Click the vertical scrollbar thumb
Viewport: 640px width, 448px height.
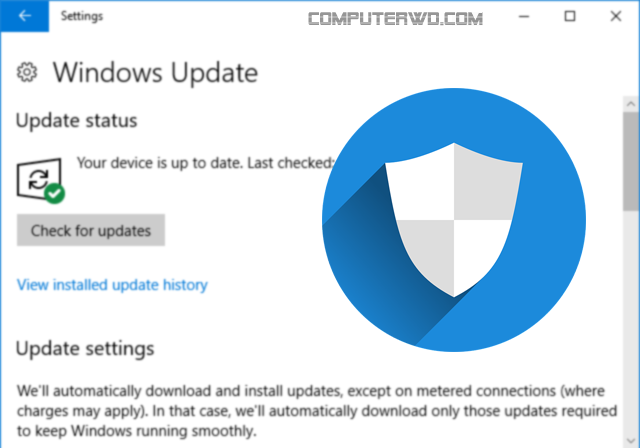pyautogui.click(x=631, y=162)
